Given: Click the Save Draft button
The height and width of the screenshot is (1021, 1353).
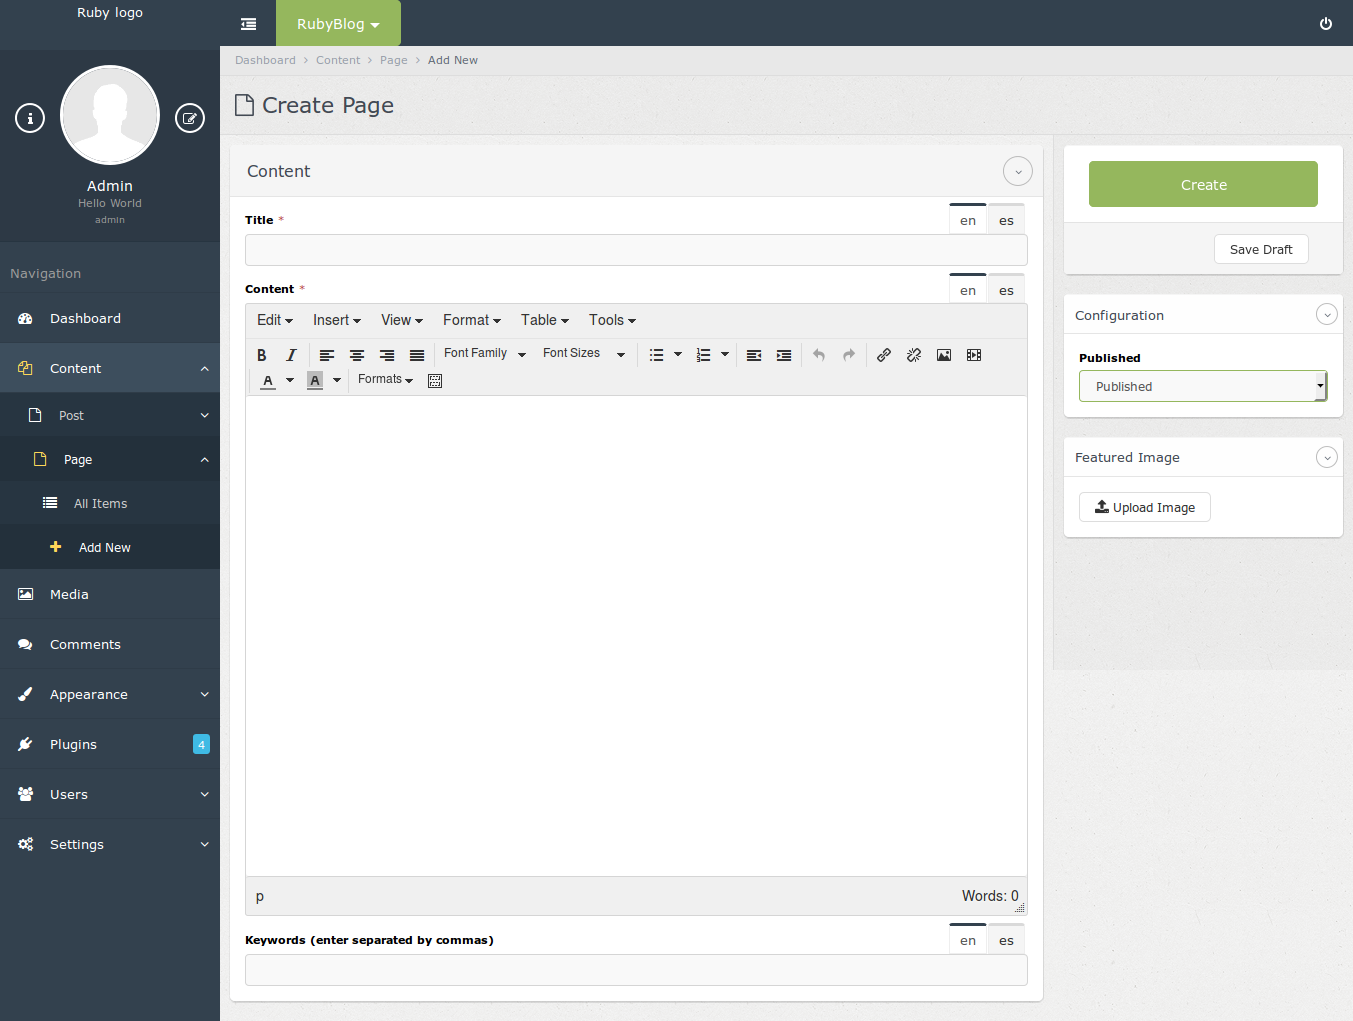Looking at the screenshot, I should [1261, 249].
